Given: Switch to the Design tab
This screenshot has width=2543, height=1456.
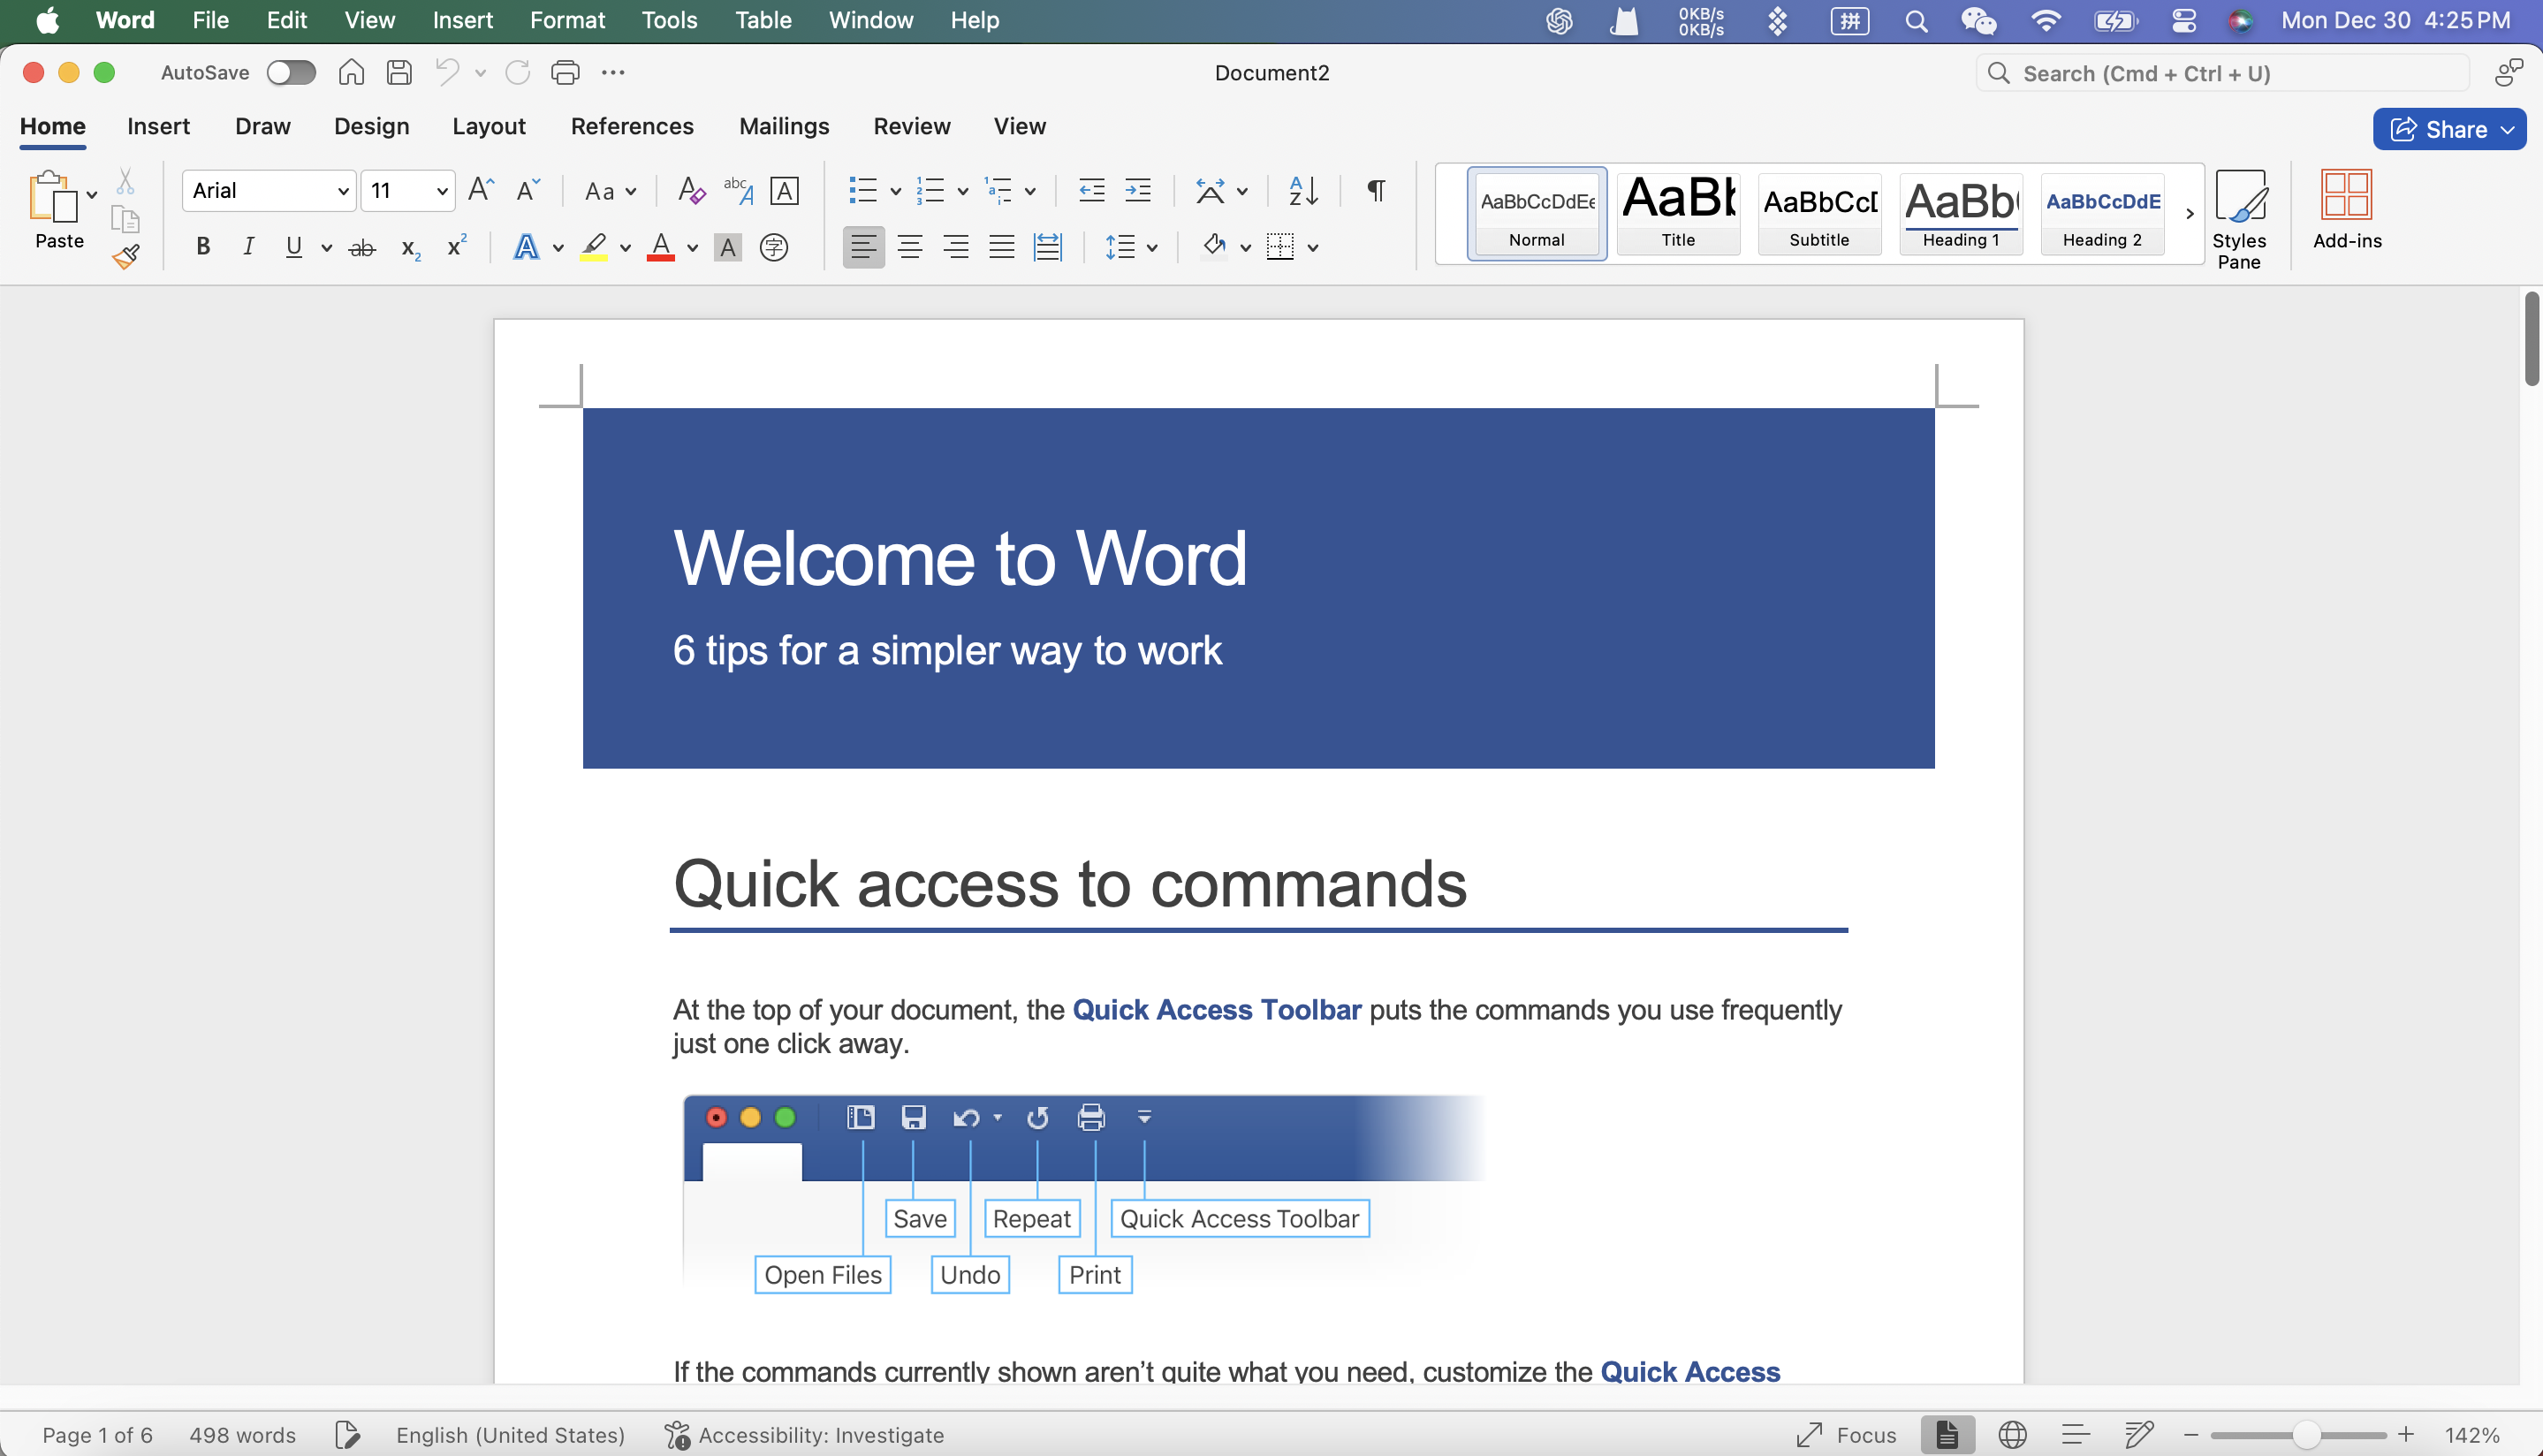Looking at the screenshot, I should [371, 126].
